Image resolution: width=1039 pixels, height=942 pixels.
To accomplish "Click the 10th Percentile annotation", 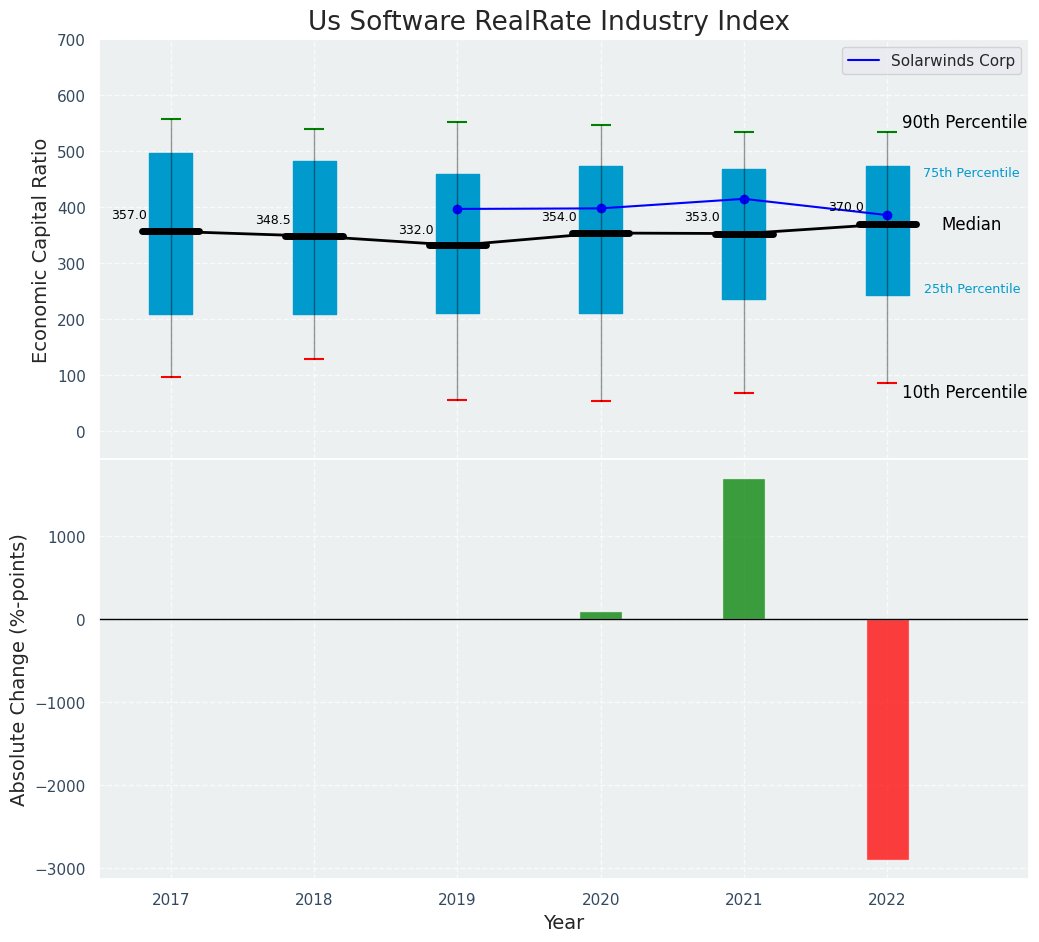I will tap(964, 392).
